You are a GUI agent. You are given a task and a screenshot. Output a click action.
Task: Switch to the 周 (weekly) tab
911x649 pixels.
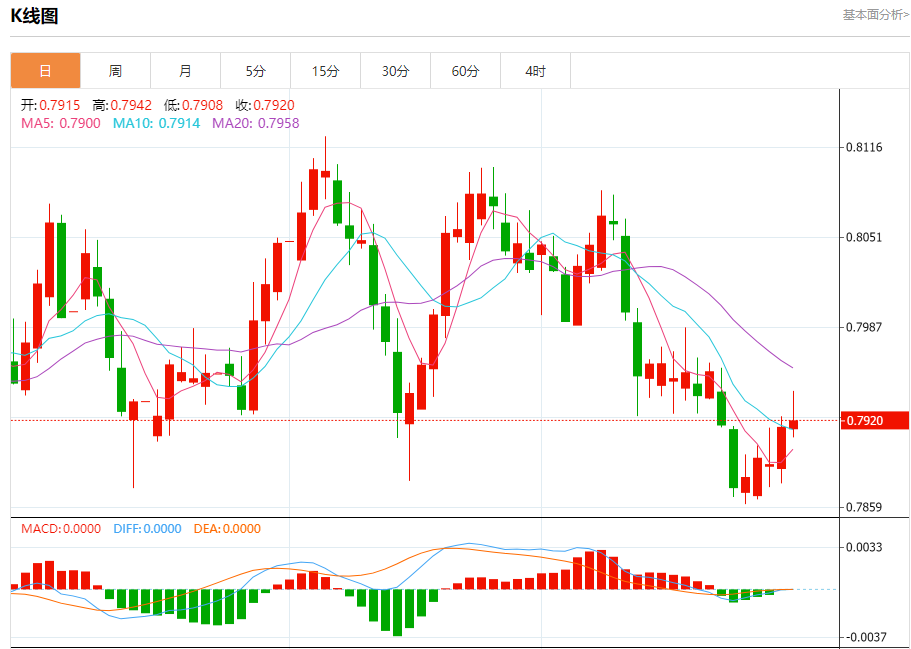[x=115, y=71]
